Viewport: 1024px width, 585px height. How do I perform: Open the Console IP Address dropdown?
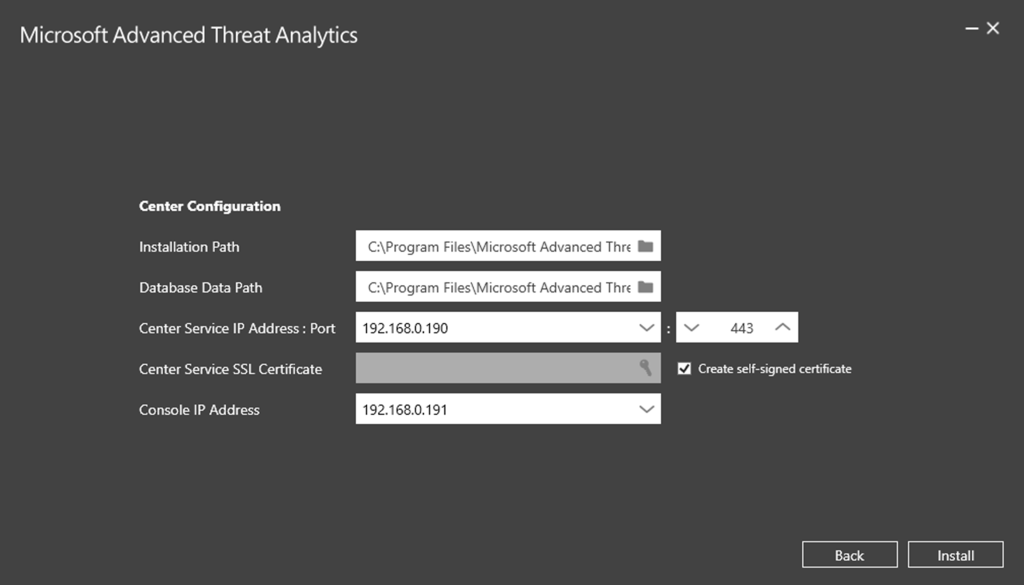(x=646, y=408)
